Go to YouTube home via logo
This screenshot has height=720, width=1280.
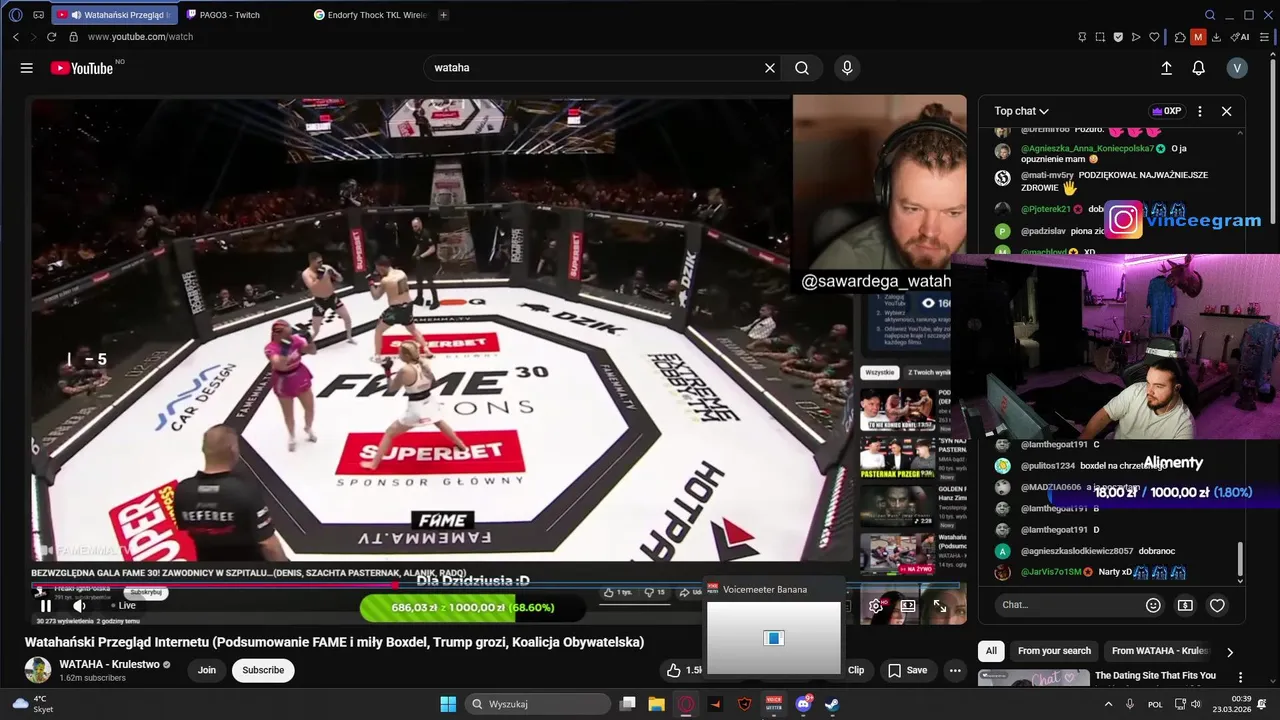[x=82, y=68]
